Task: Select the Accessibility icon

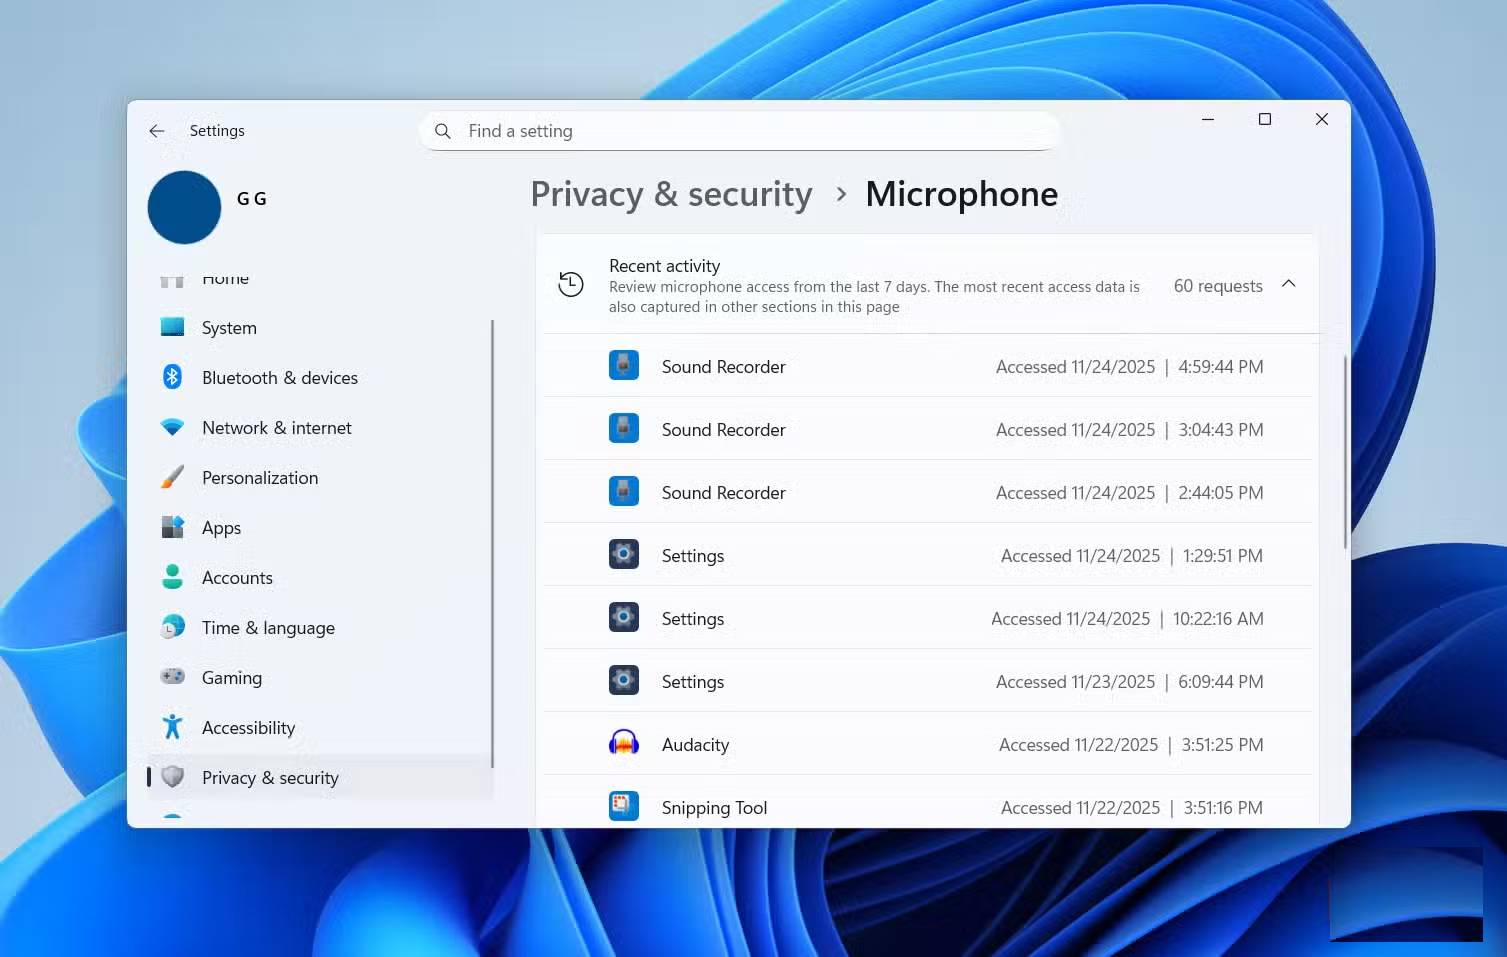Action: (172, 727)
